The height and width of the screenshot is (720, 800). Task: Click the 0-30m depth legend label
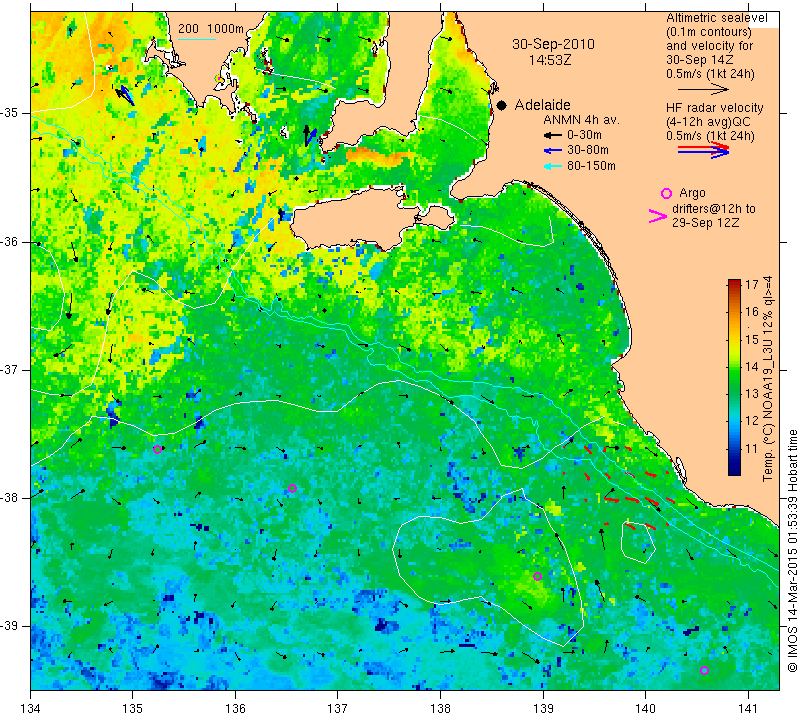click(x=584, y=135)
